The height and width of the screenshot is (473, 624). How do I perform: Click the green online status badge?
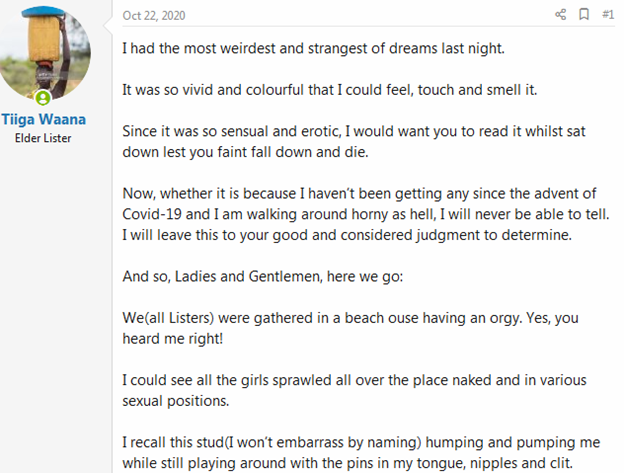coord(43,98)
